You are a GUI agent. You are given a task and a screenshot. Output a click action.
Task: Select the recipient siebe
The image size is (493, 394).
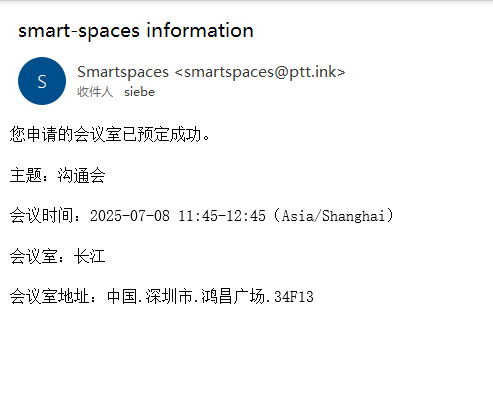(x=139, y=92)
